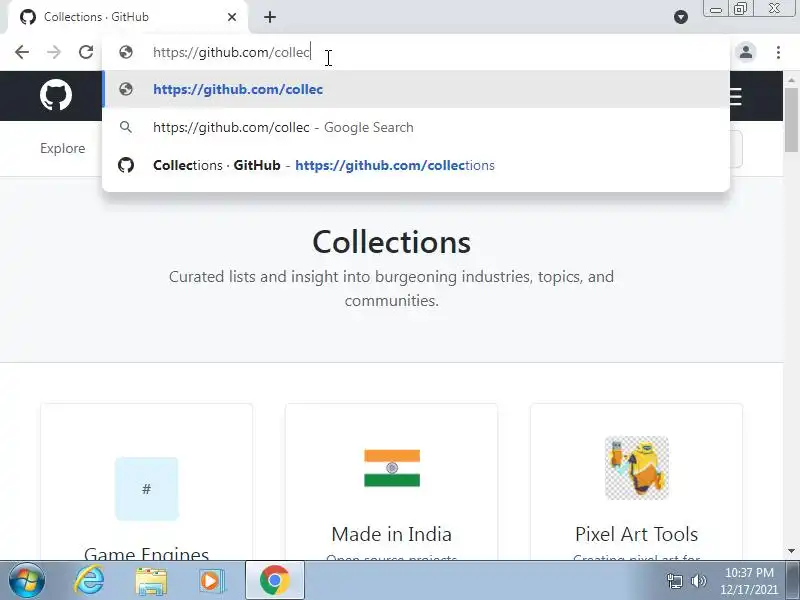Open the Made in India collection title

pos(391,534)
